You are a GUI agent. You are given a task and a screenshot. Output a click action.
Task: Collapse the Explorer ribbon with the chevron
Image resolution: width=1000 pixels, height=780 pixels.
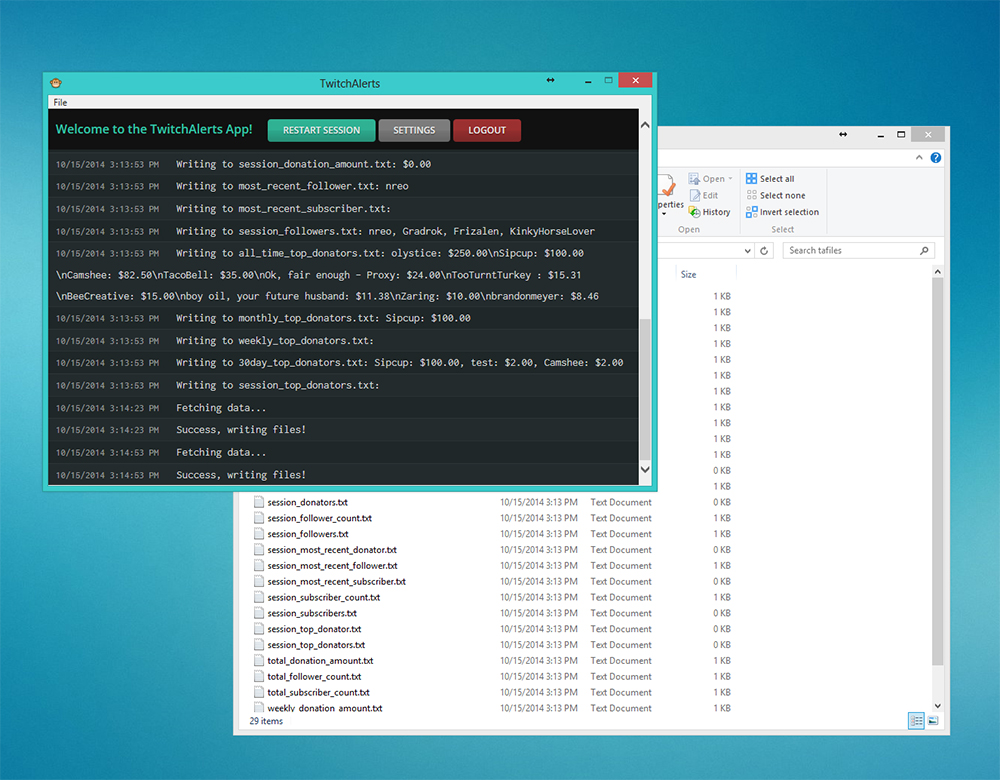[919, 158]
